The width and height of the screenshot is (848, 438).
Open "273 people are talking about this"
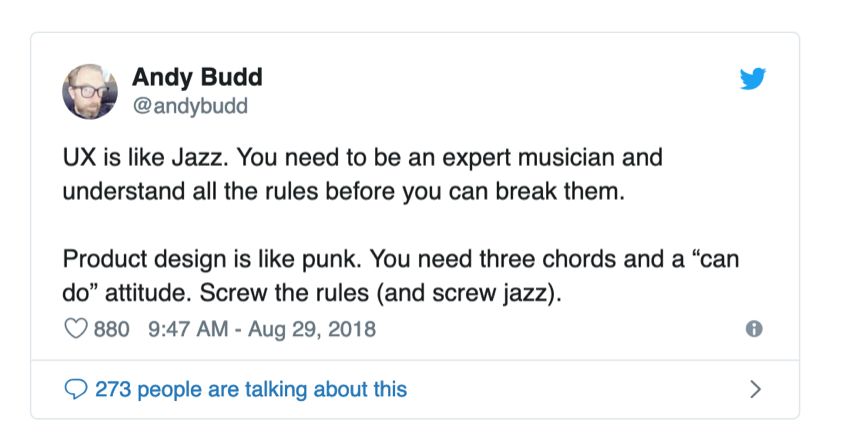point(250,389)
